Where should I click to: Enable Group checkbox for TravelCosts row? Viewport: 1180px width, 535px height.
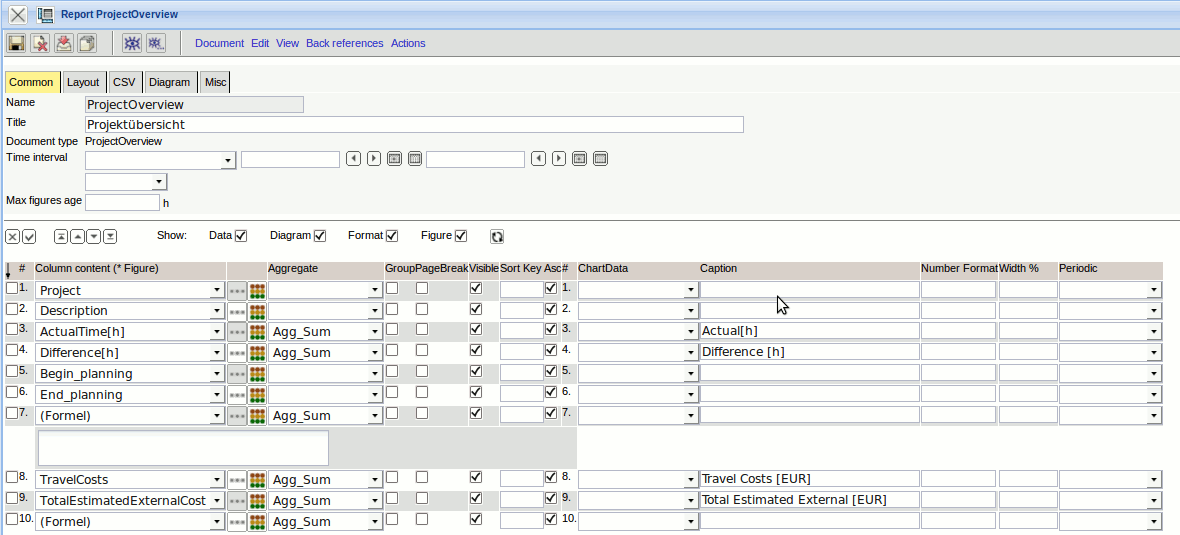[392, 478]
